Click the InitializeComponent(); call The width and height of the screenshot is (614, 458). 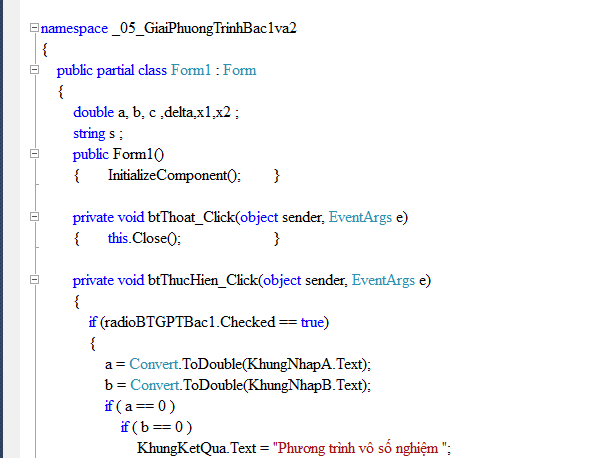[175, 175]
